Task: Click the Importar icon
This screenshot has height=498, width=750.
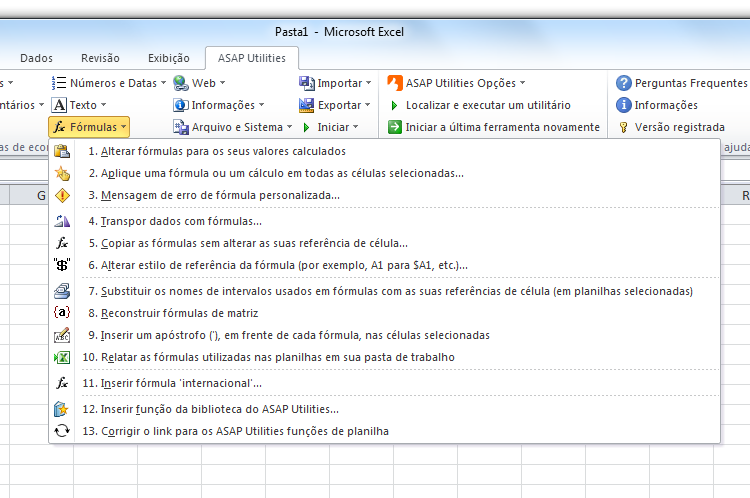Action: pos(307,83)
